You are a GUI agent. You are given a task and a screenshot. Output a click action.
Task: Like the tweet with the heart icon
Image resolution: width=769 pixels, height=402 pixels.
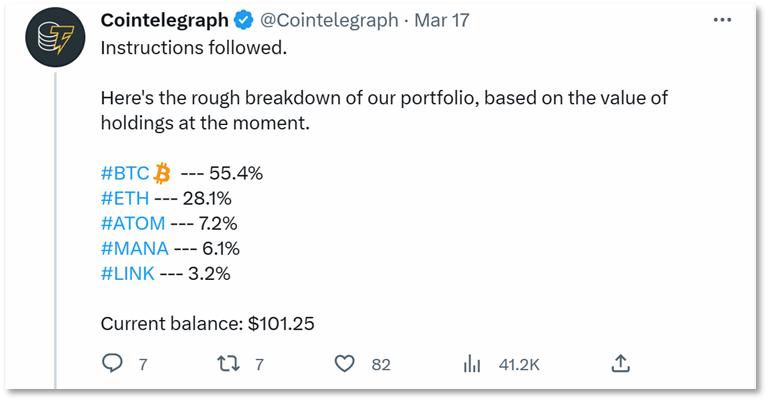[344, 364]
